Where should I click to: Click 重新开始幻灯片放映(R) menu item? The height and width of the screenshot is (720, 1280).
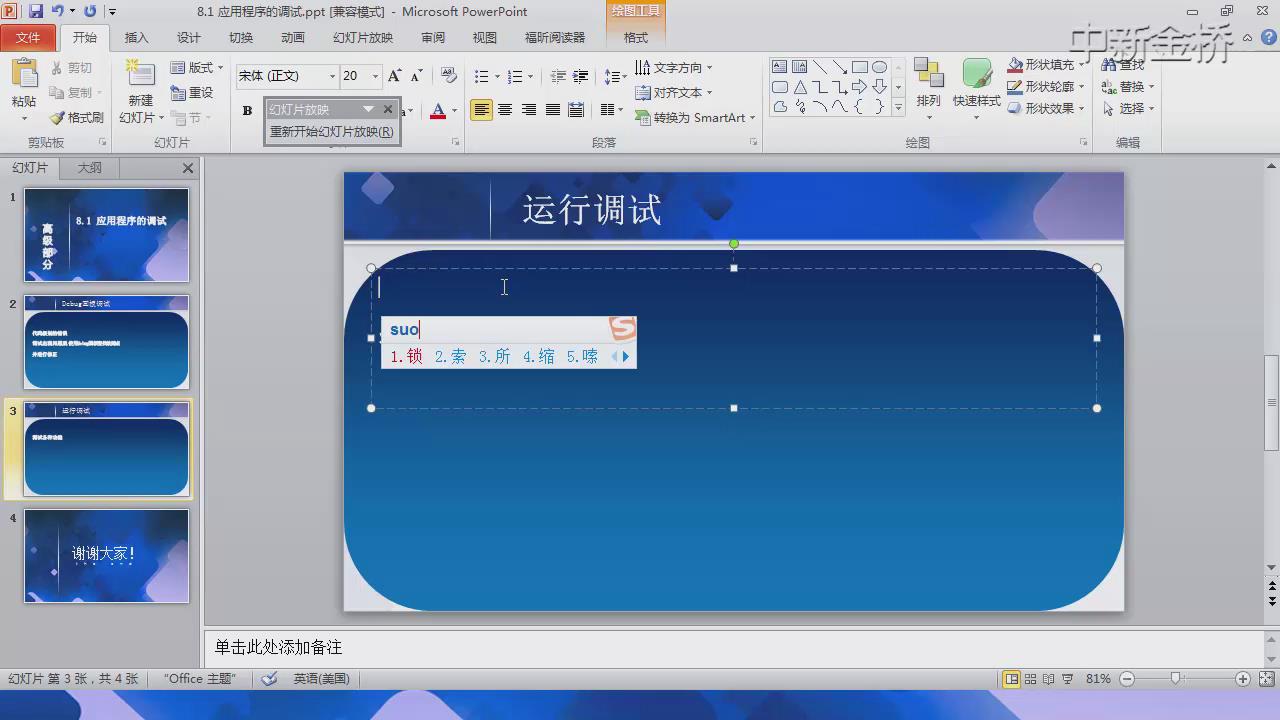(331, 132)
